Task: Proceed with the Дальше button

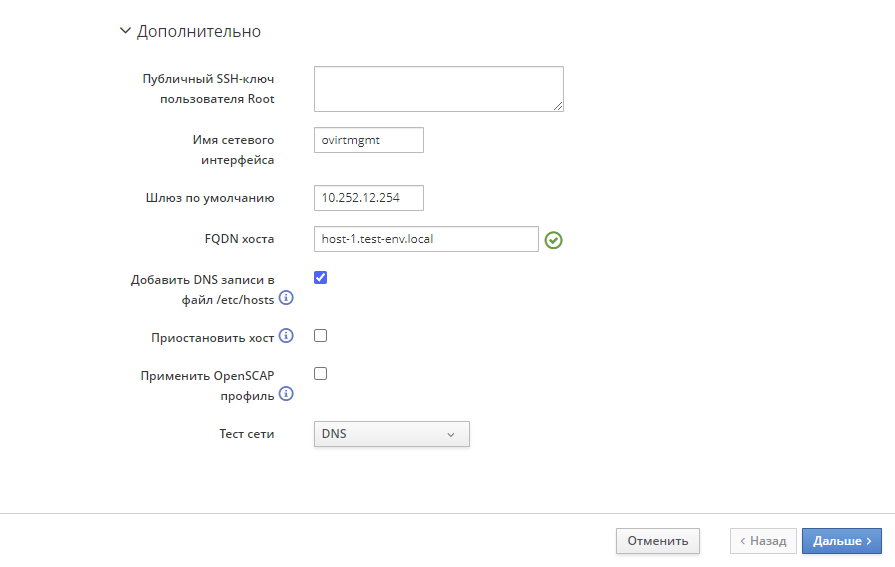Action: pos(842,541)
